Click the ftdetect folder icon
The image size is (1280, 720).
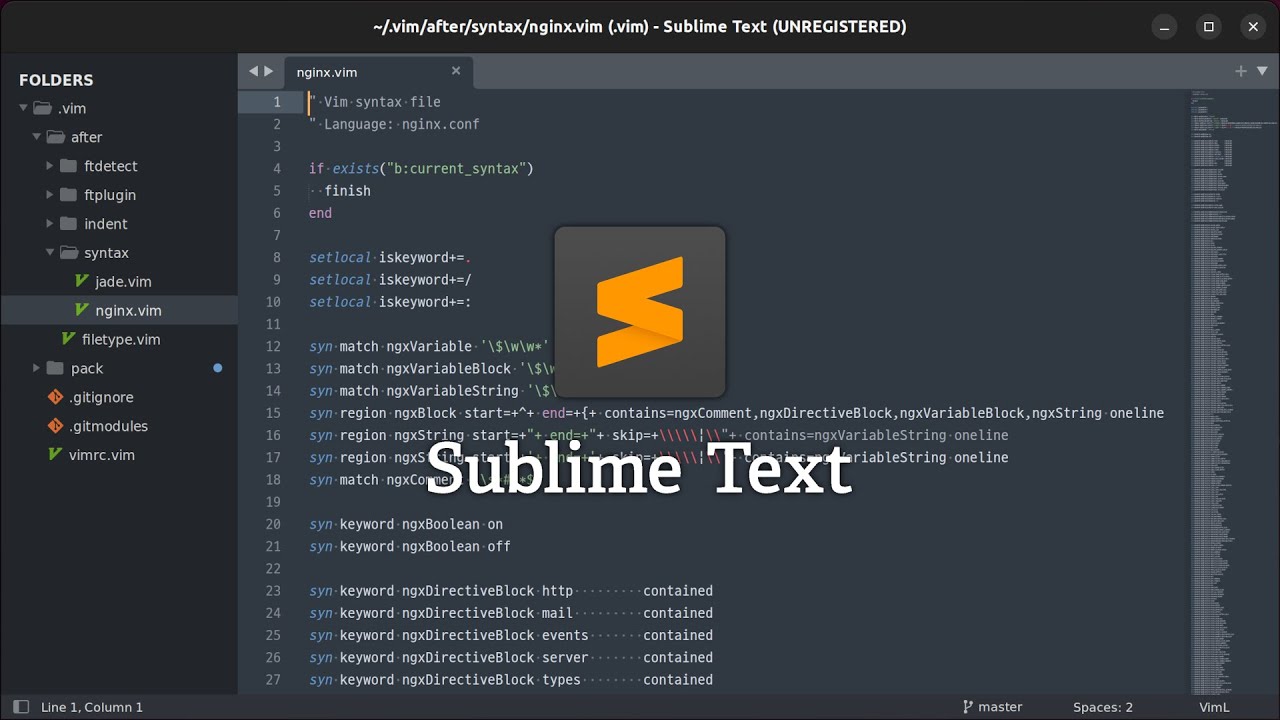[x=68, y=166]
